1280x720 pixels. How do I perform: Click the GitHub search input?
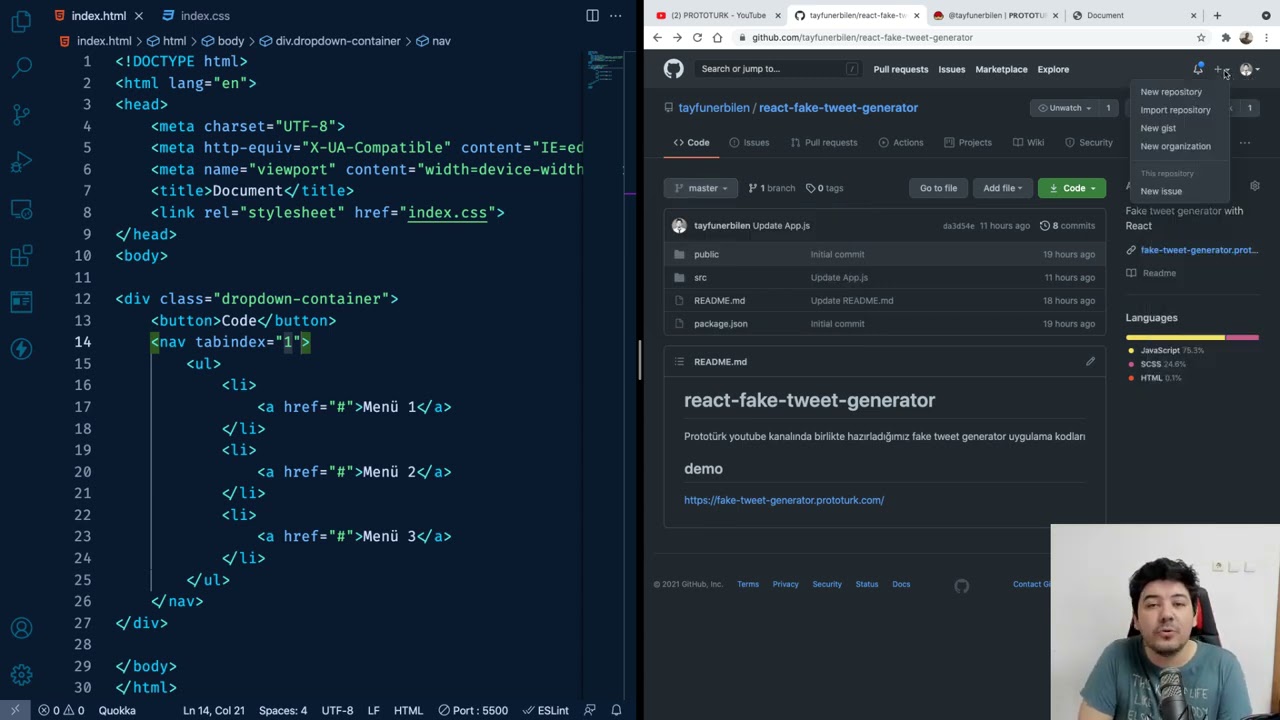[x=779, y=68]
